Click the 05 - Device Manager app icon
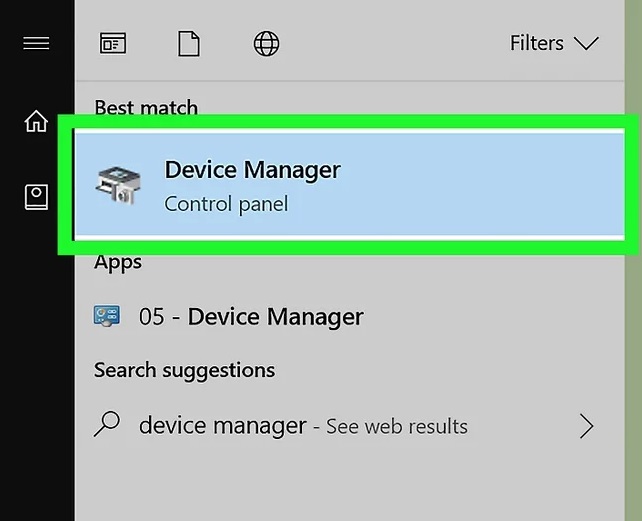 coord(106,317)
